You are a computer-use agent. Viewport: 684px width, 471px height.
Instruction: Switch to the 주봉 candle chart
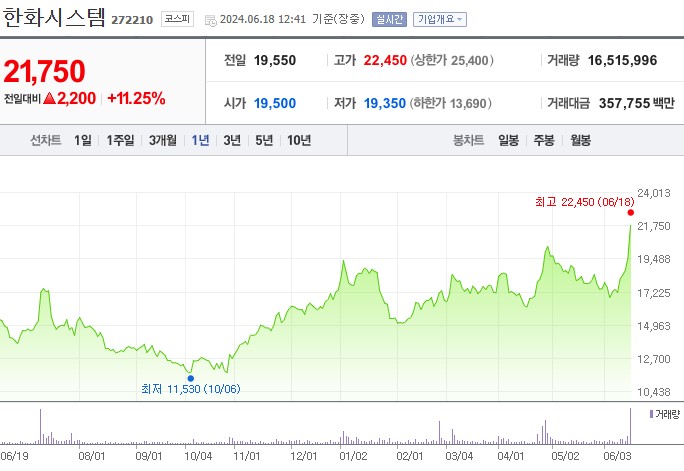(x=544, y=140)
